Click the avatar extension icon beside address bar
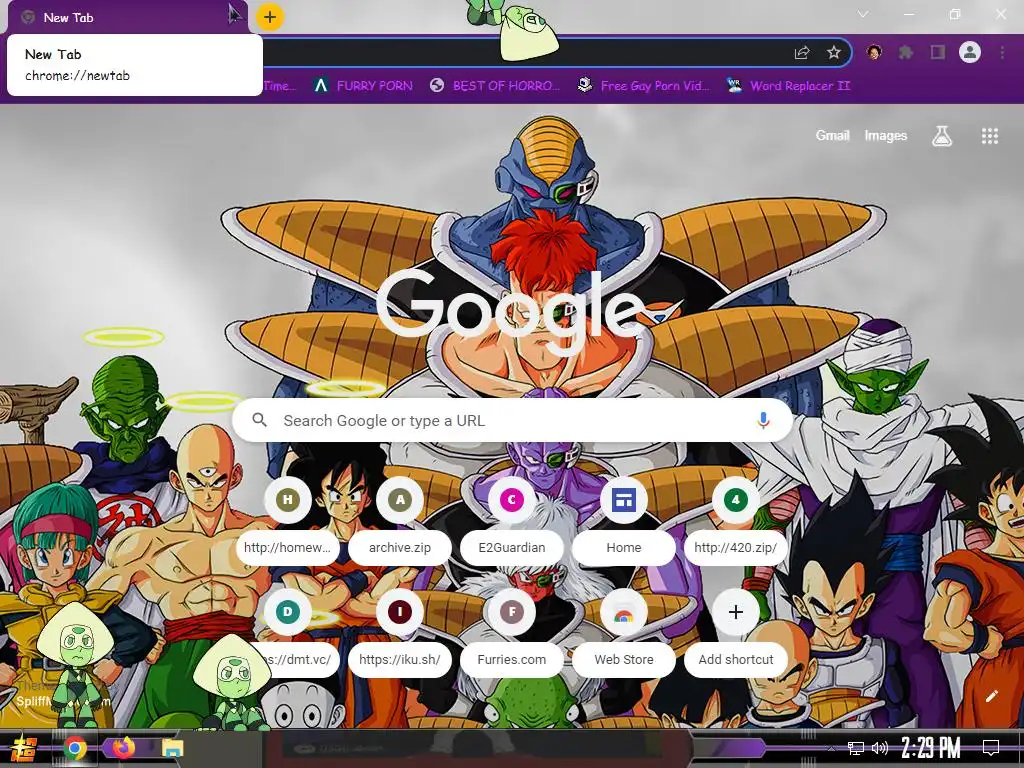This screenshot has width=1024, height=768. [x=874, y=52]
